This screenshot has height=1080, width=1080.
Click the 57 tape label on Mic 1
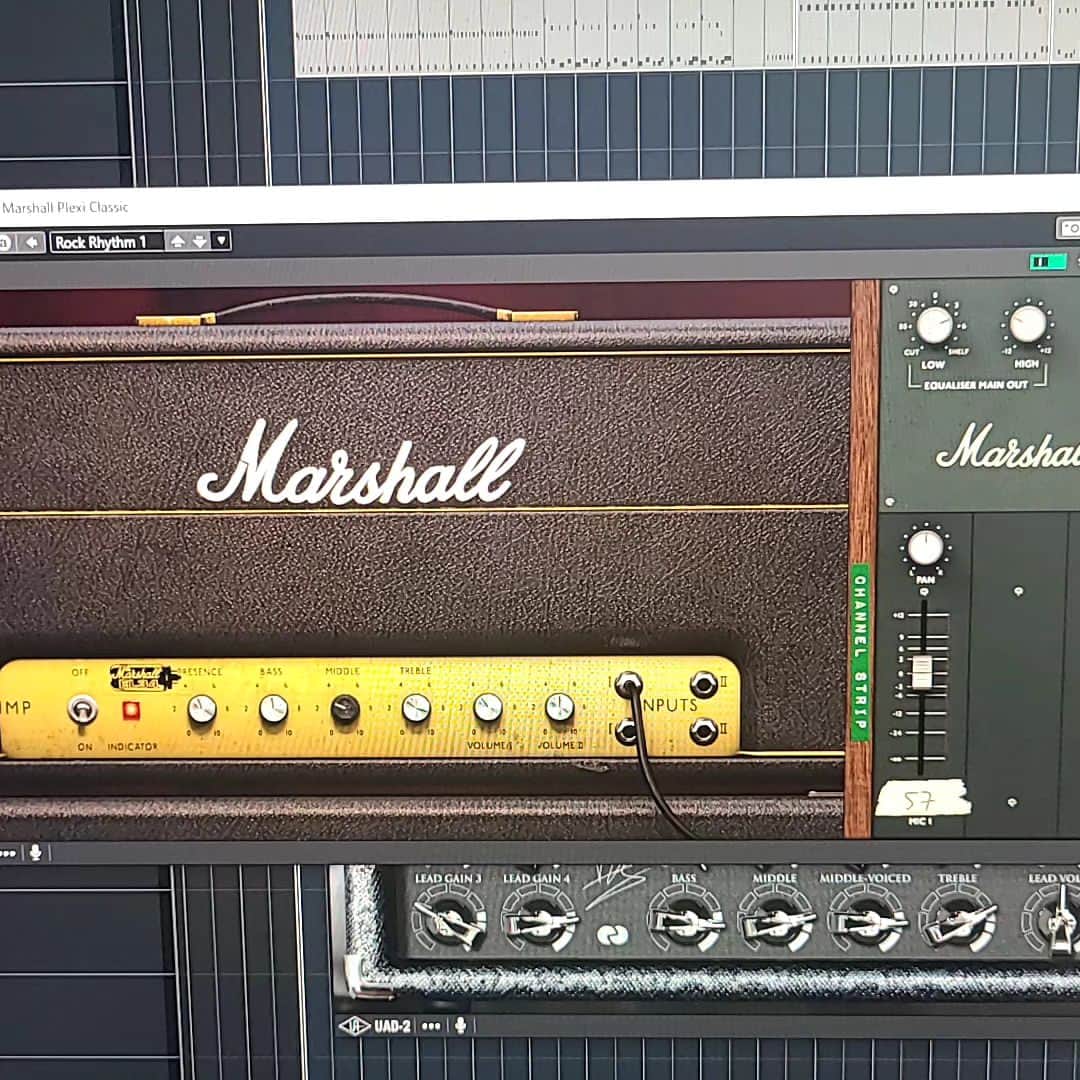[x=922, y=798]
